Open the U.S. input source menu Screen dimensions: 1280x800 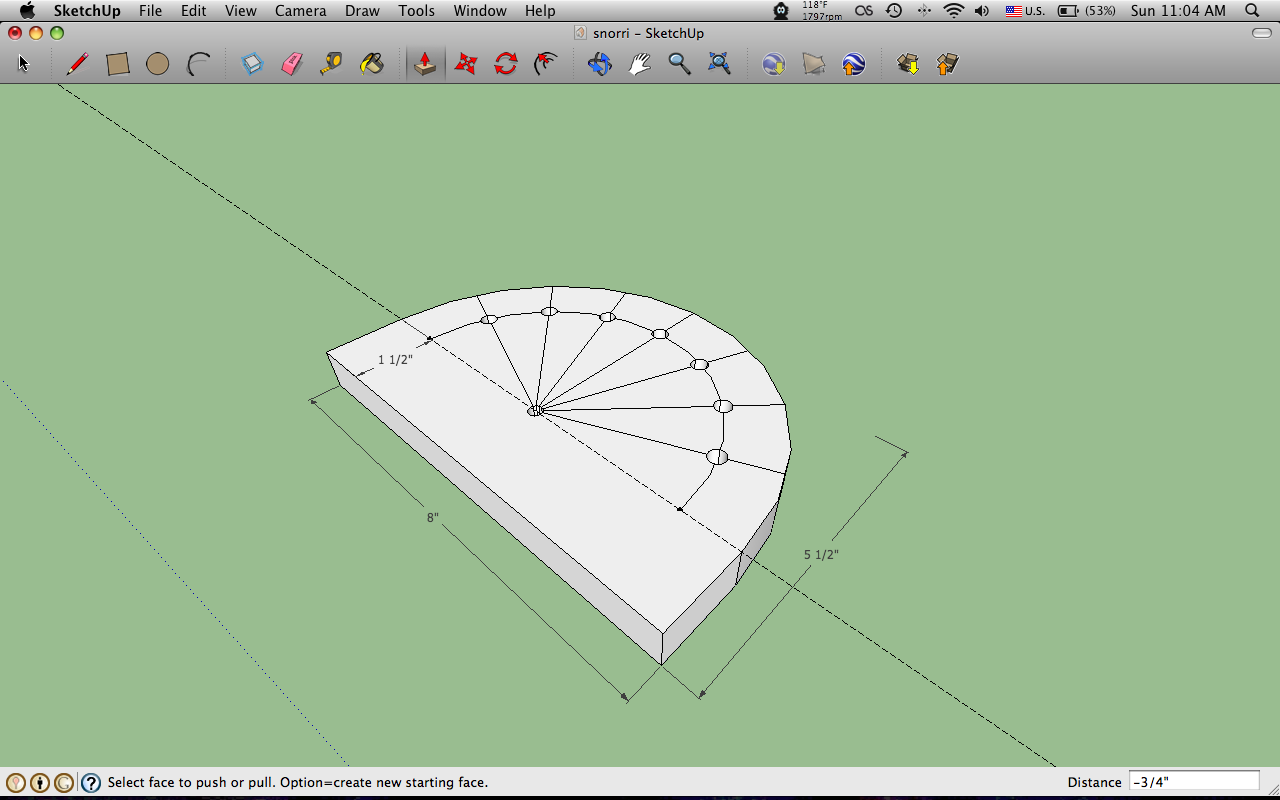click(x=1026, y=11)
